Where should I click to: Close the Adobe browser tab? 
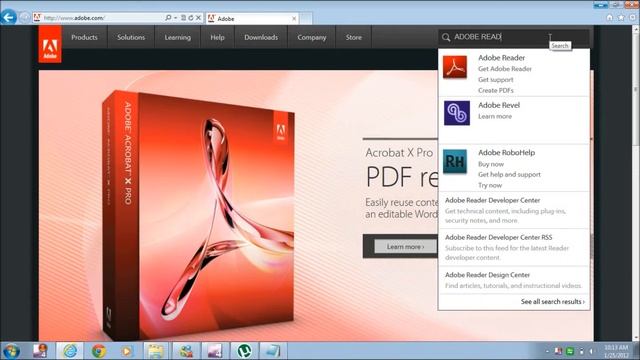[294, 18]
